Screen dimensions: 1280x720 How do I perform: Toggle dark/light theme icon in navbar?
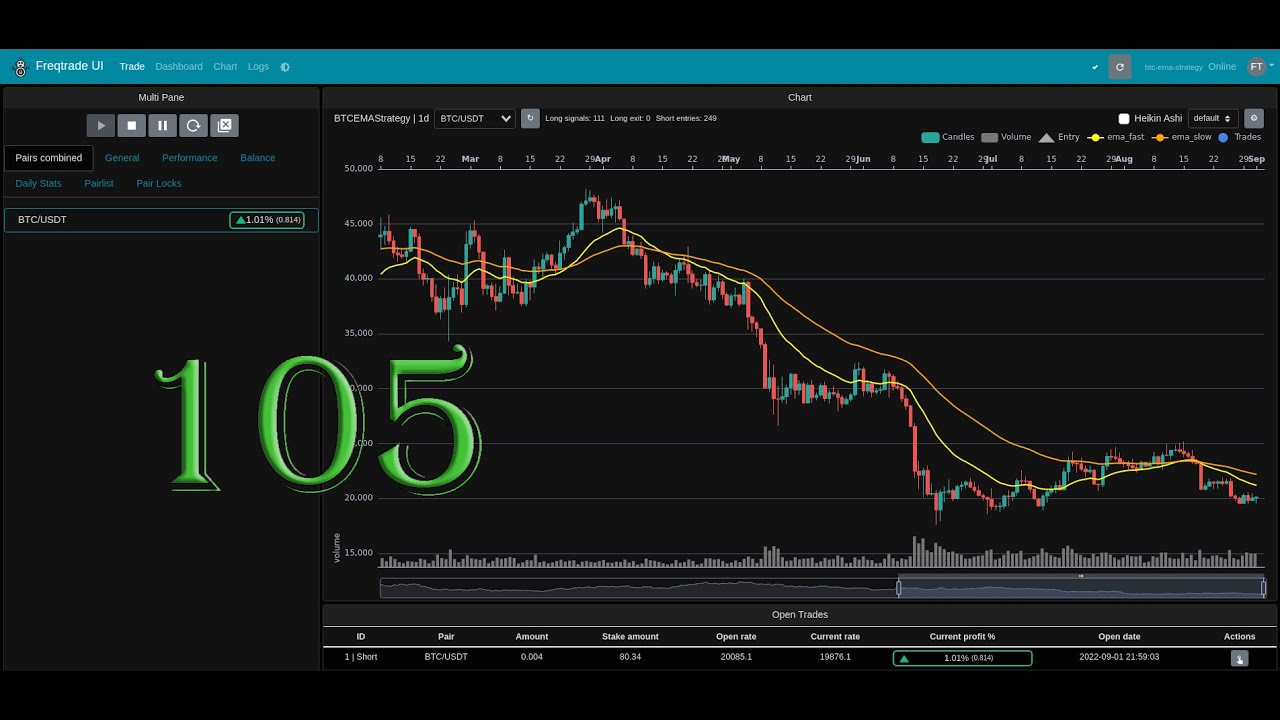pos(285,67)
